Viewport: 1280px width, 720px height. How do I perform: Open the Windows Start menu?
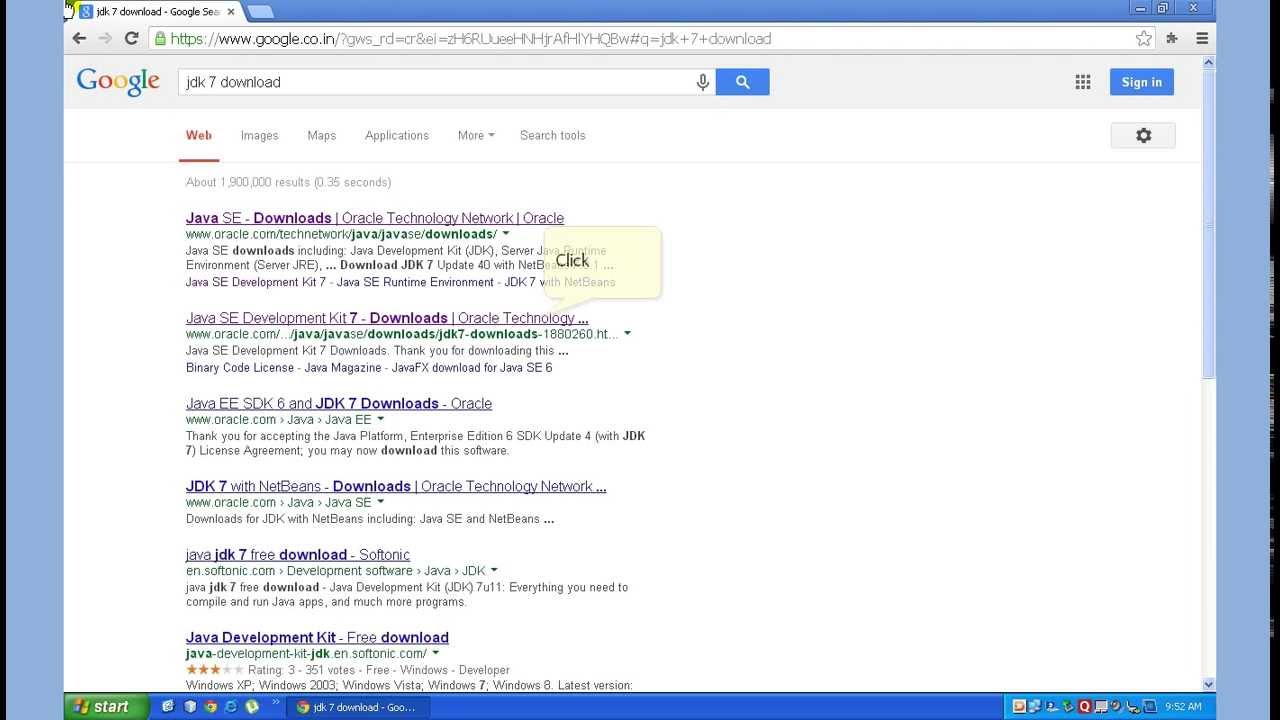(107, 706)
